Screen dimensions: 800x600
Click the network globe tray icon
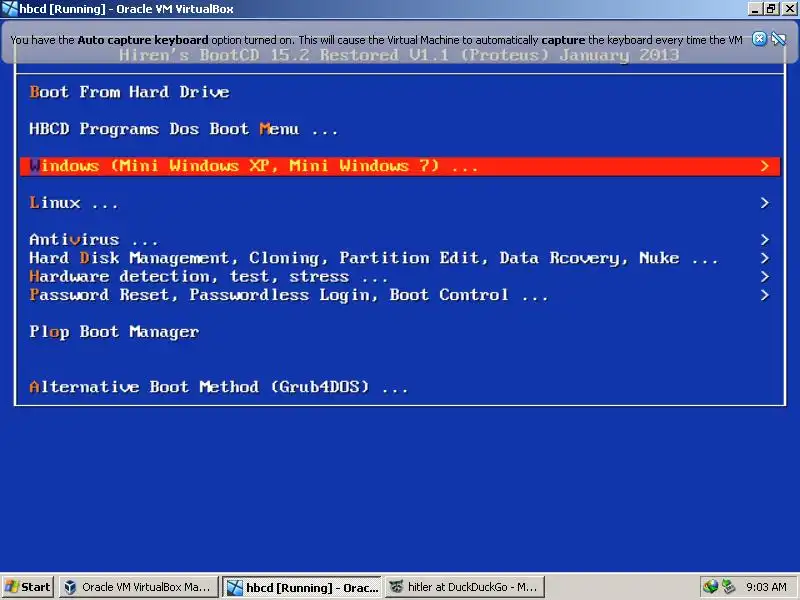(x=710, y=587)
